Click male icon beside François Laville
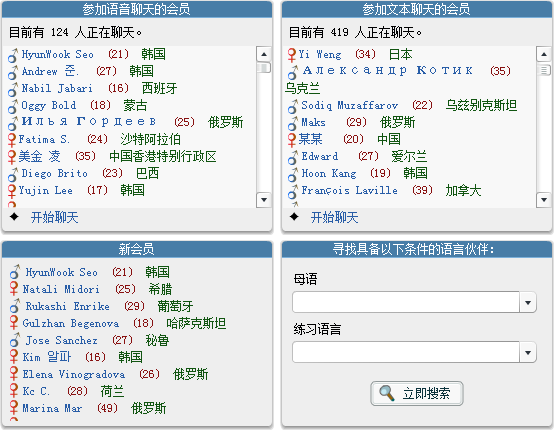 (x=293, y=192)
